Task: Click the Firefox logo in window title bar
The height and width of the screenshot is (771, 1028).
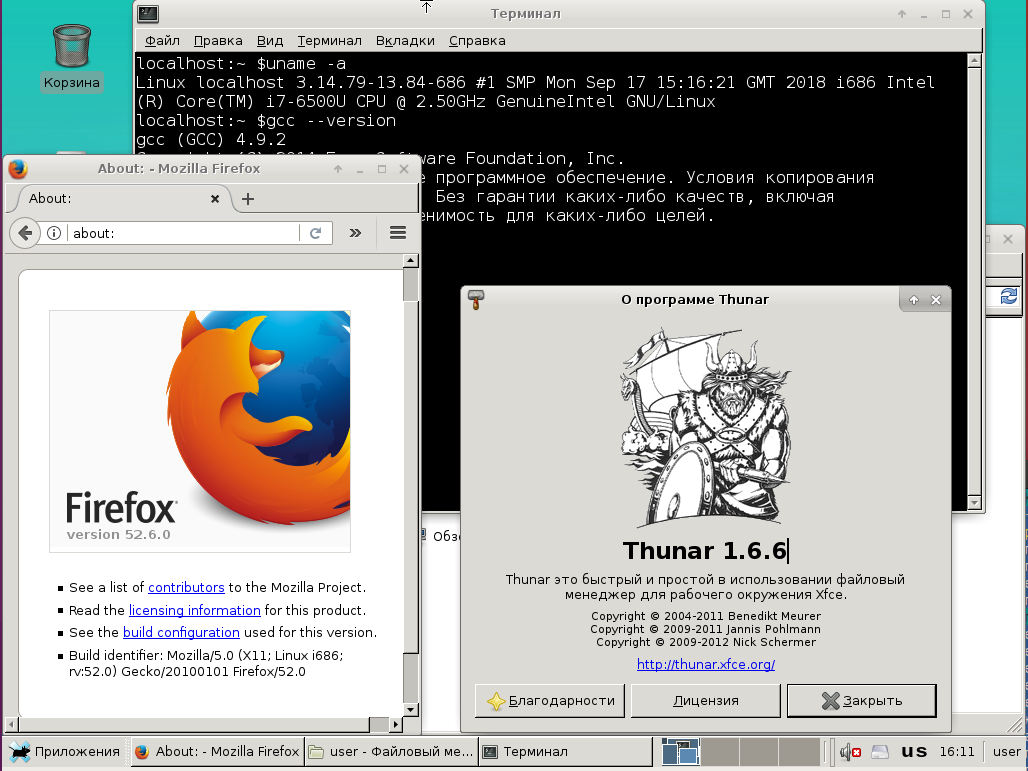Action: coord(18,168)
